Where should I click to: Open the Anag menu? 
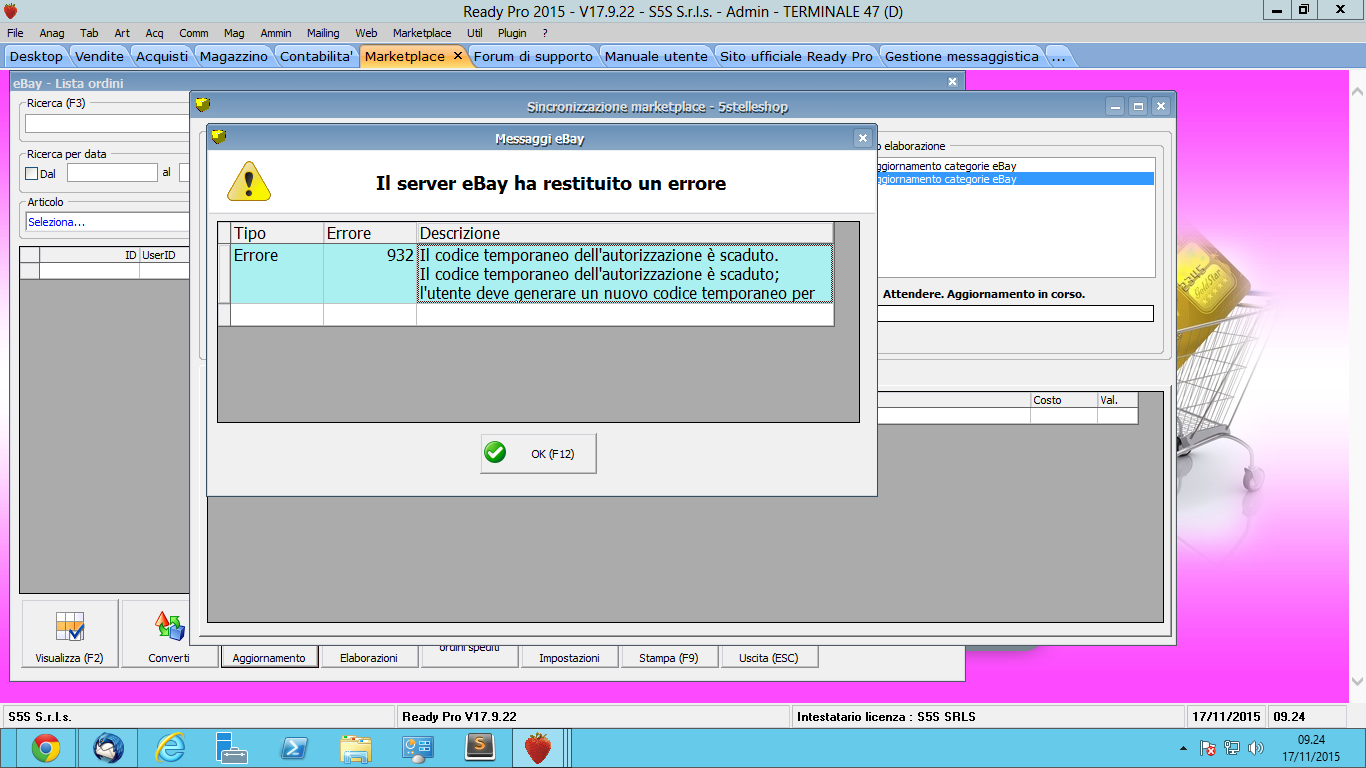coord(52,33)
